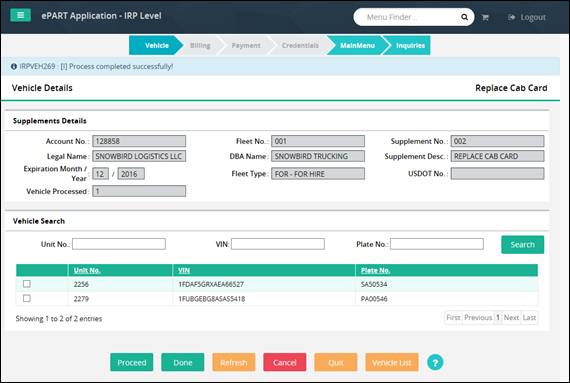
Task: Open the shopping cart icon
Action: coord(485,17)
